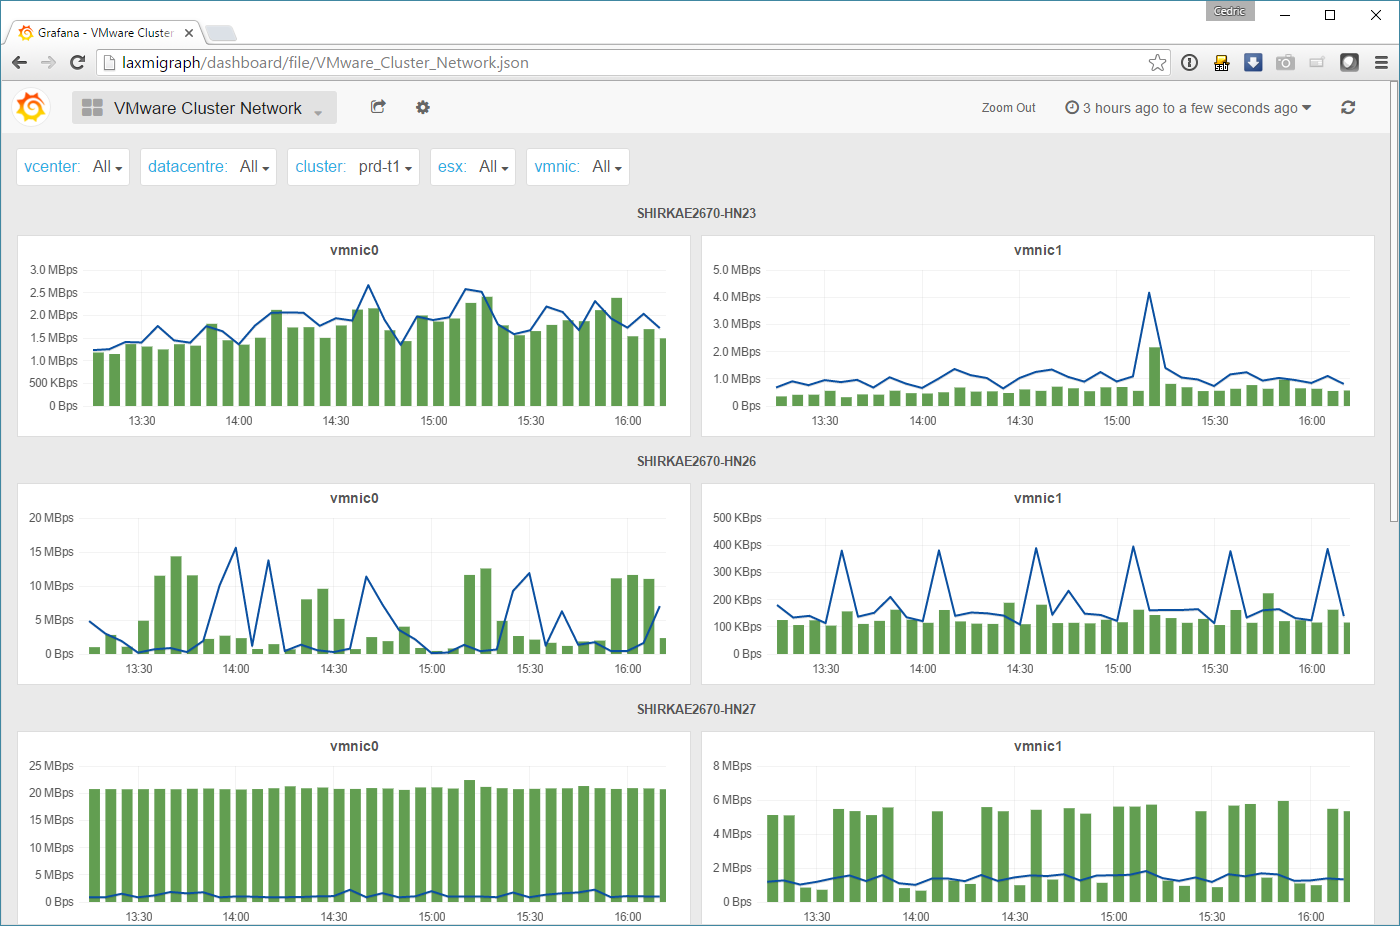1400x926 pixels.
Task: Open the vcenter variable dropdown
Action: tap(107, 167)
